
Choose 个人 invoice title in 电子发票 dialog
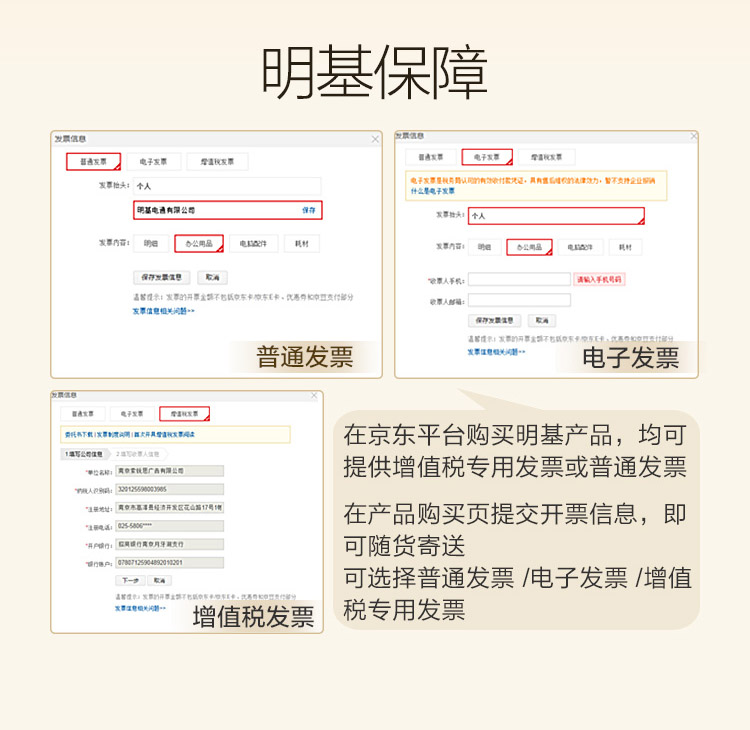[556, 216]
